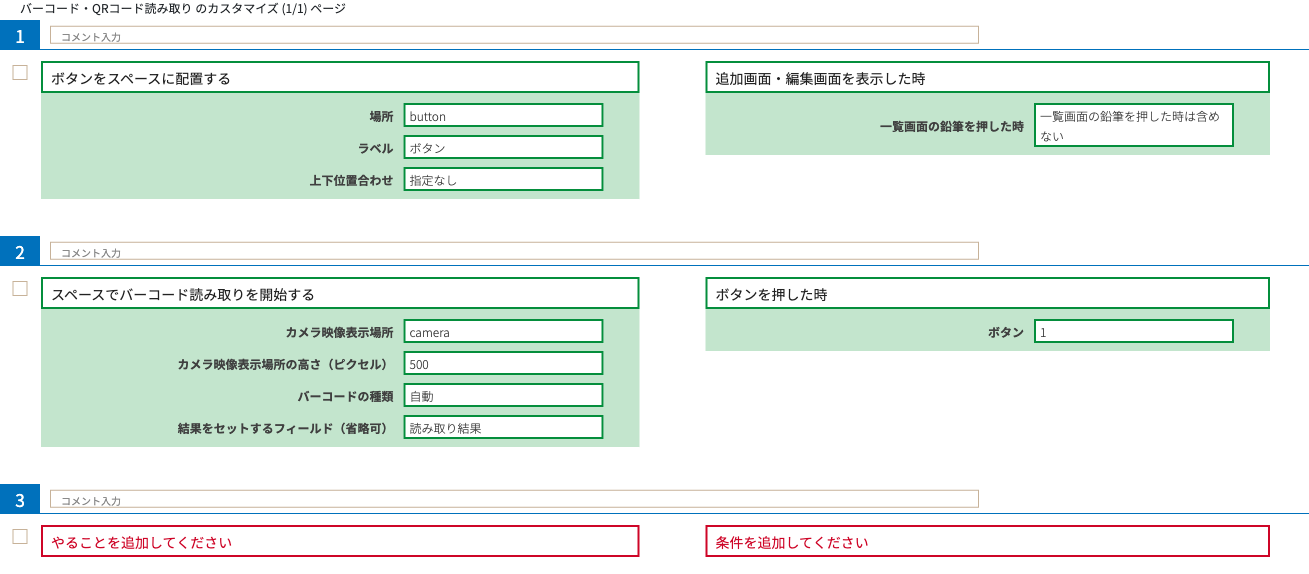Tick the checkbox for rule 2
This screenshot has width=1309, height=574.
point(20,289)
